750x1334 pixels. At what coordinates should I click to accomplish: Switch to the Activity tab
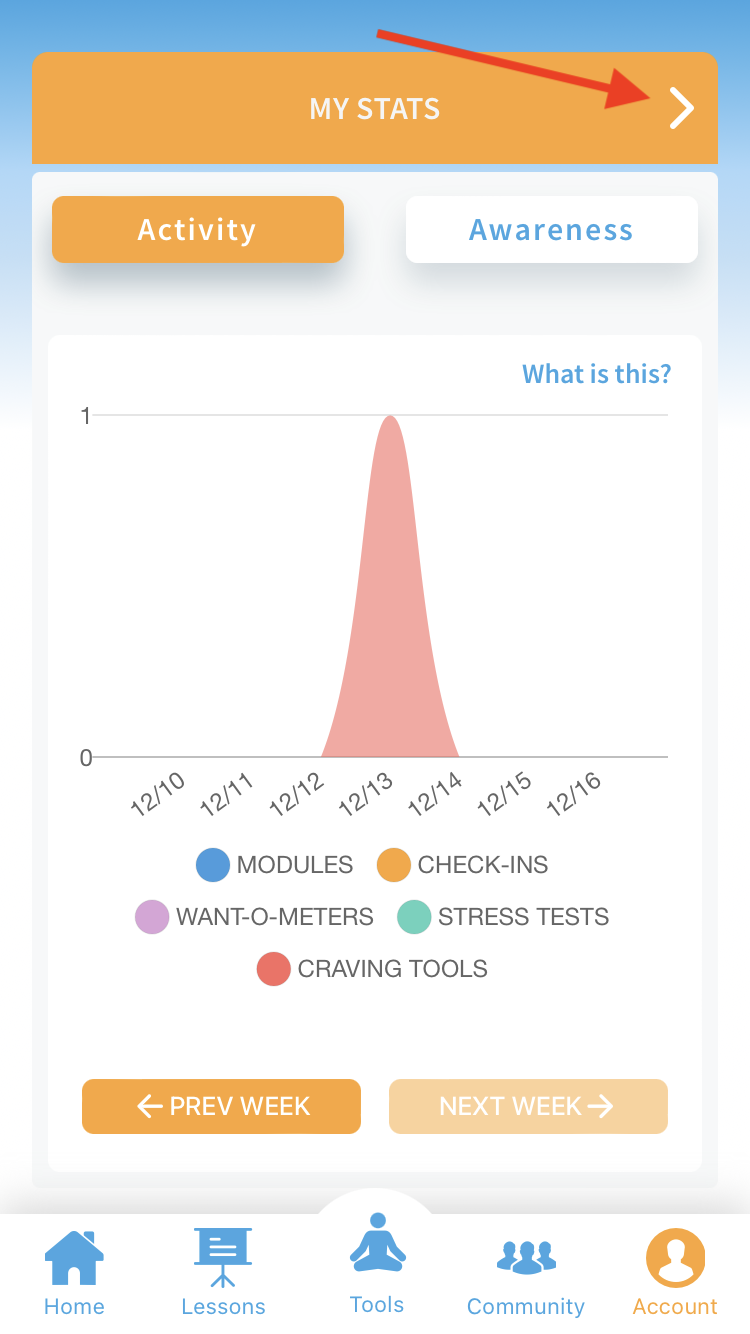pyautogui.click(x=197, y=230)
